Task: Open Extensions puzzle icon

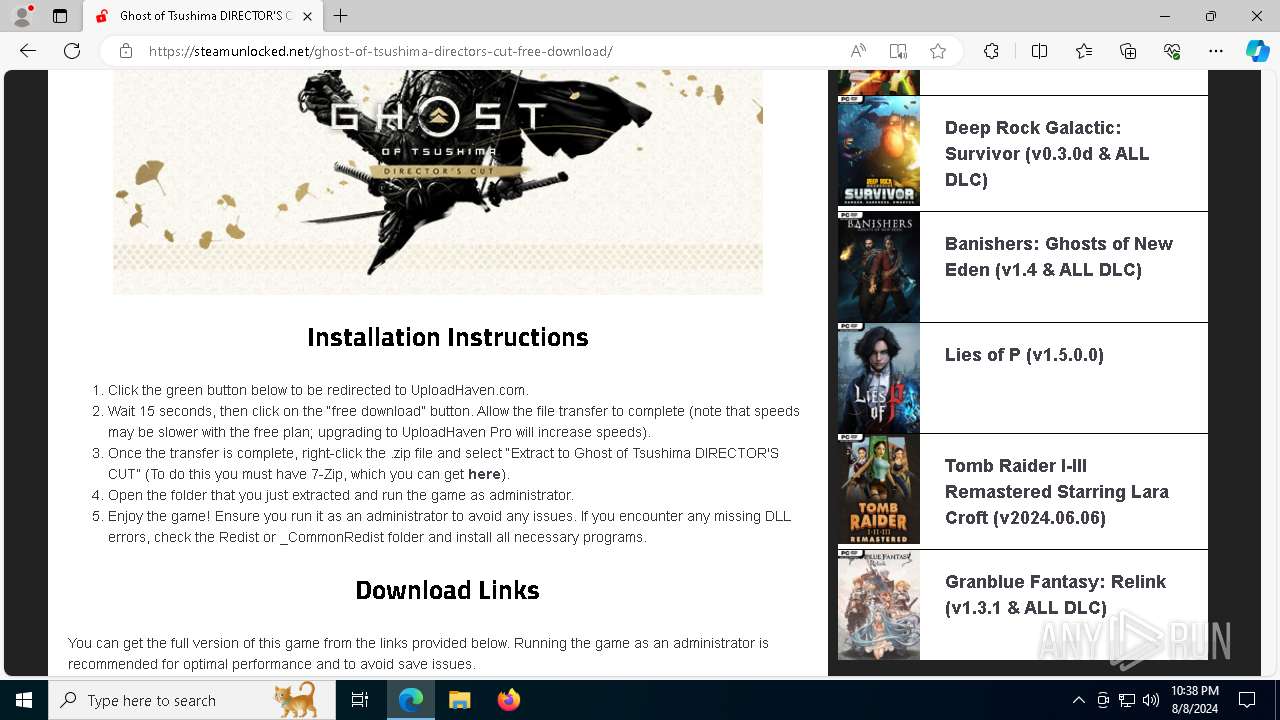Action: point(991,51)
